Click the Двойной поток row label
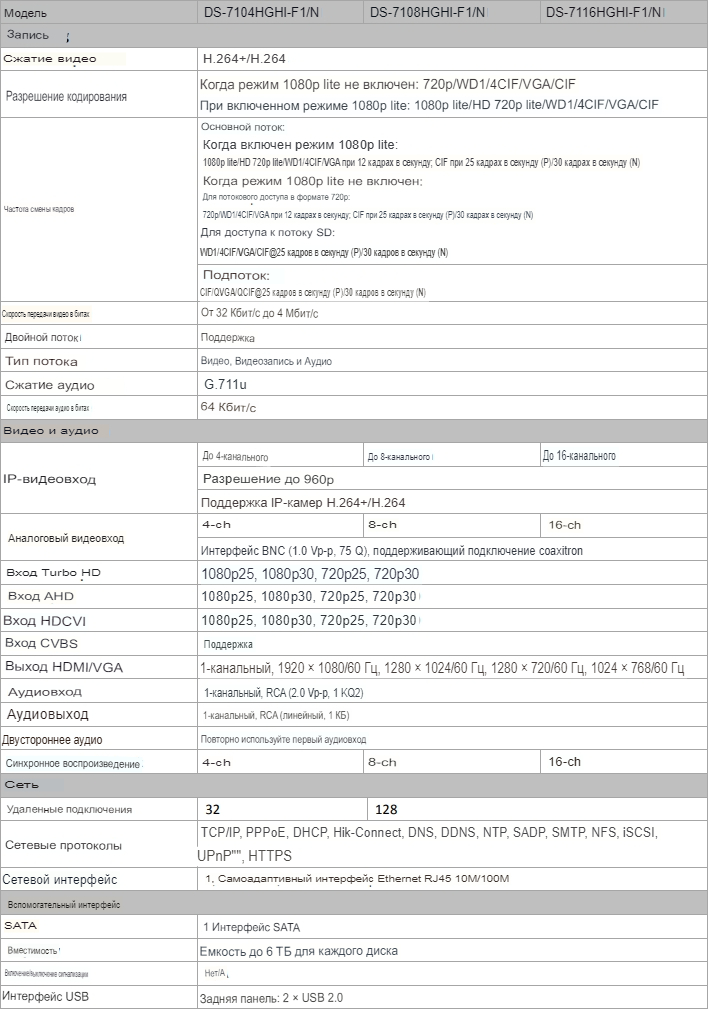Viewport: 709px width, 1009px height. [42, 337]
